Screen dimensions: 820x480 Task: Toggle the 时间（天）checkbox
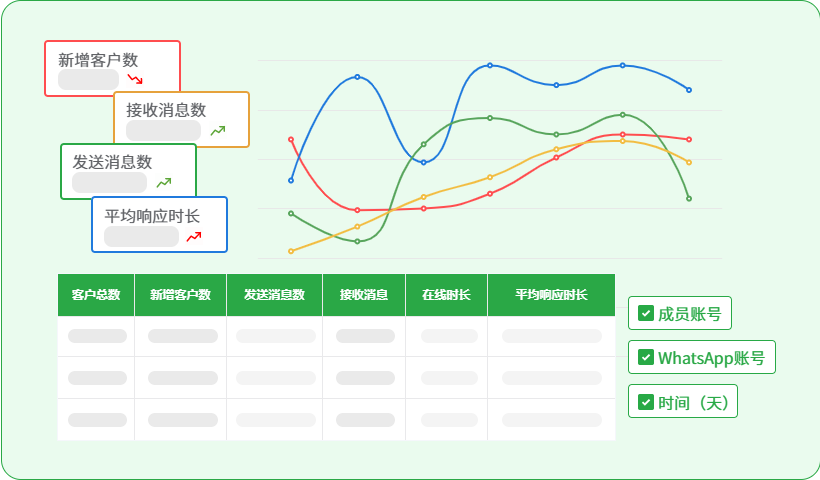coord(646,402)
